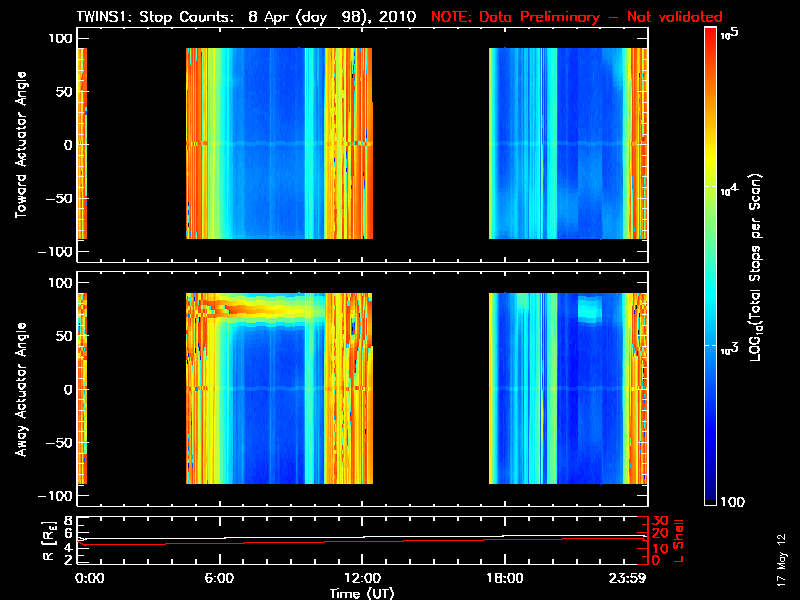Image resolution: width=800 pixels, height=600 pixels.
Task: Click the "0" tick on Away Actuator axis
Action: point(68,389)
